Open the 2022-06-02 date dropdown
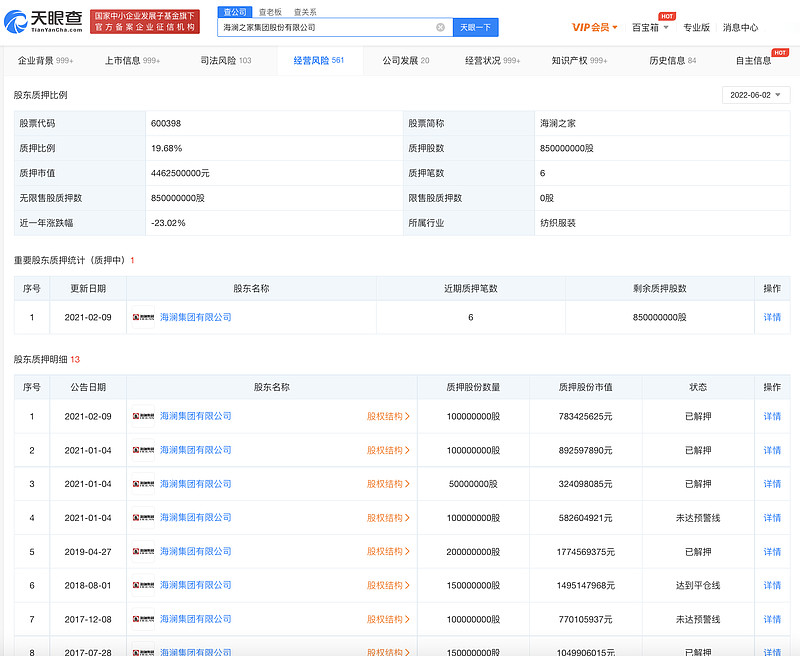 click(756, 95)
